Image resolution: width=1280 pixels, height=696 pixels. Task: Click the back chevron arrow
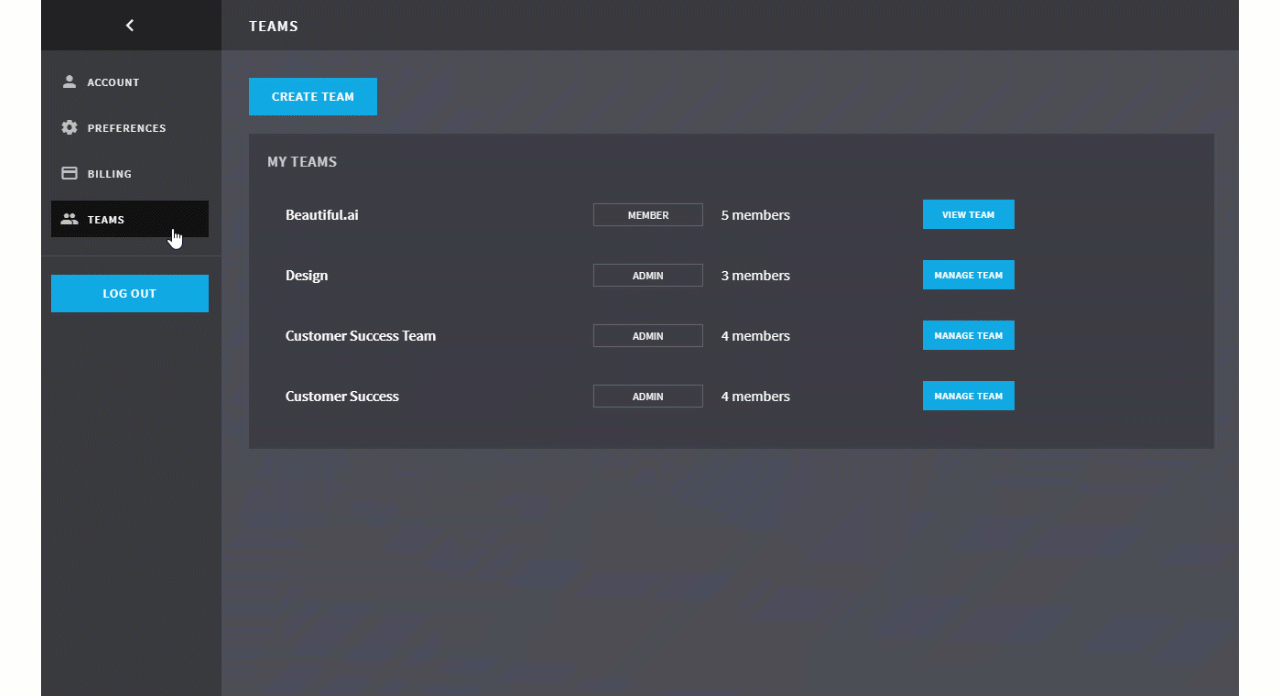129,26
